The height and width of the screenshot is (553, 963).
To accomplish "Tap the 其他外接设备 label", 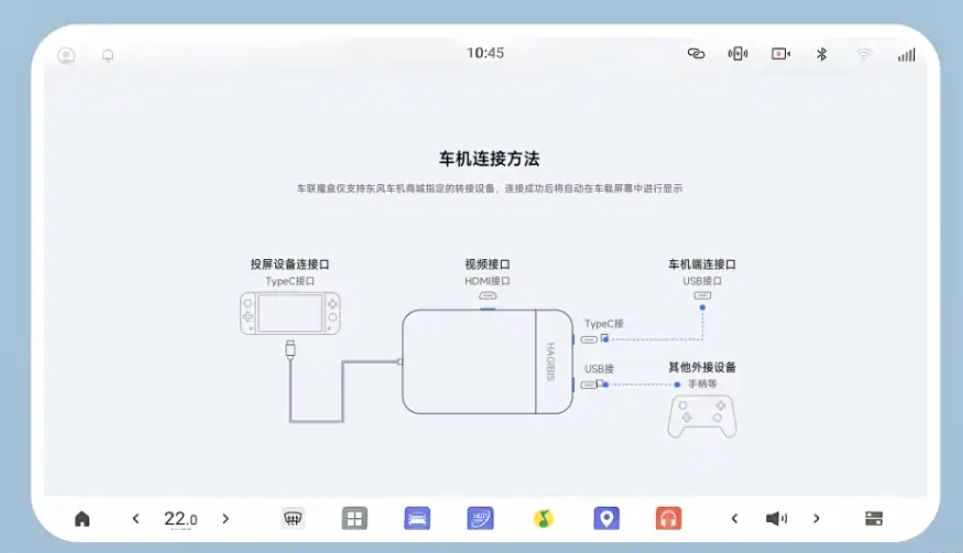I will 702,367.
